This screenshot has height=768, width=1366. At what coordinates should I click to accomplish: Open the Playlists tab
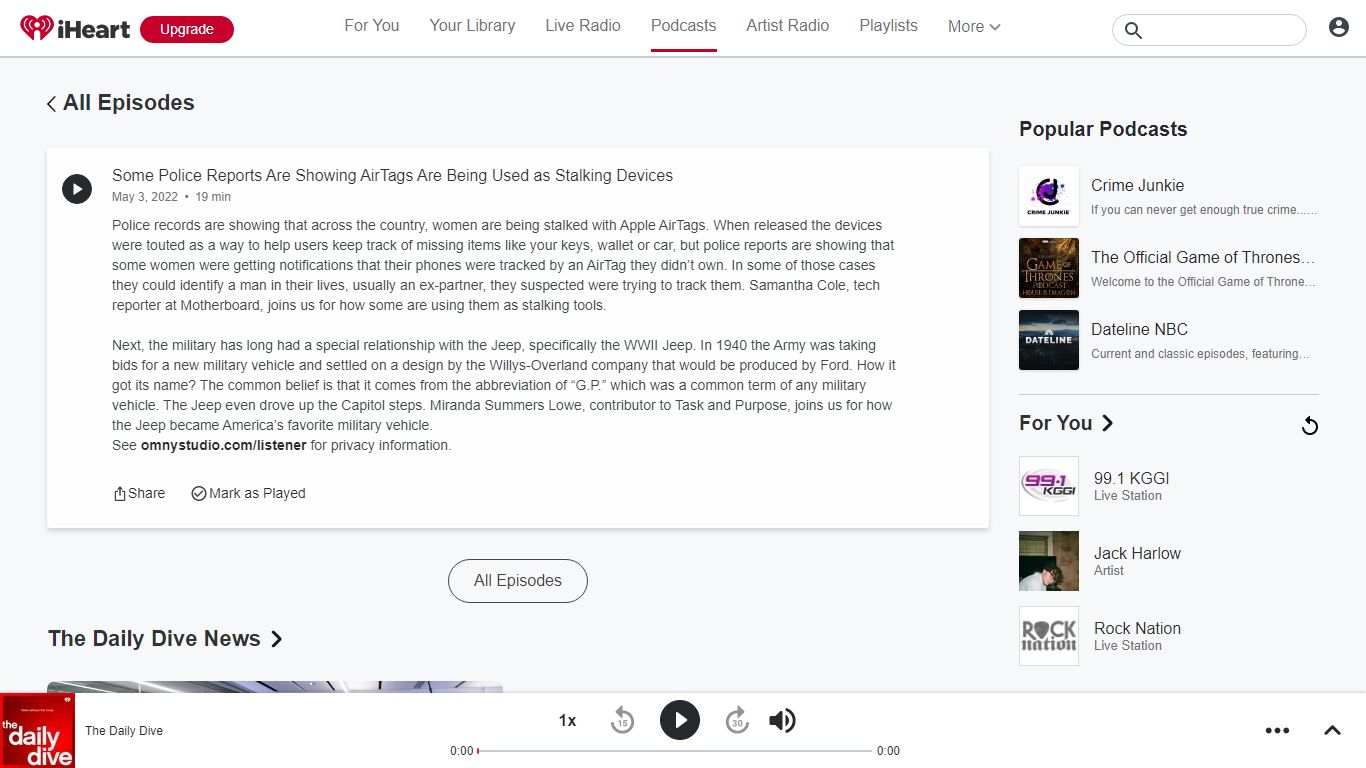point(888,26)
